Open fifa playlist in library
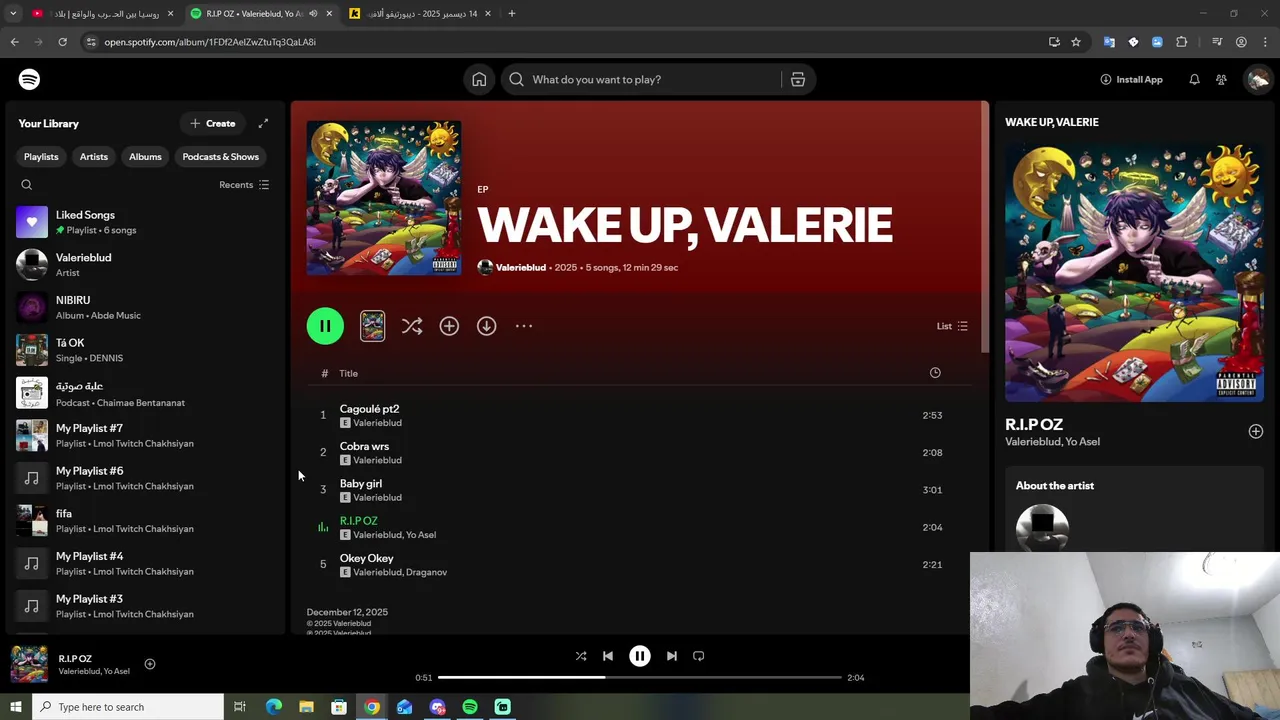 point(145,521)
